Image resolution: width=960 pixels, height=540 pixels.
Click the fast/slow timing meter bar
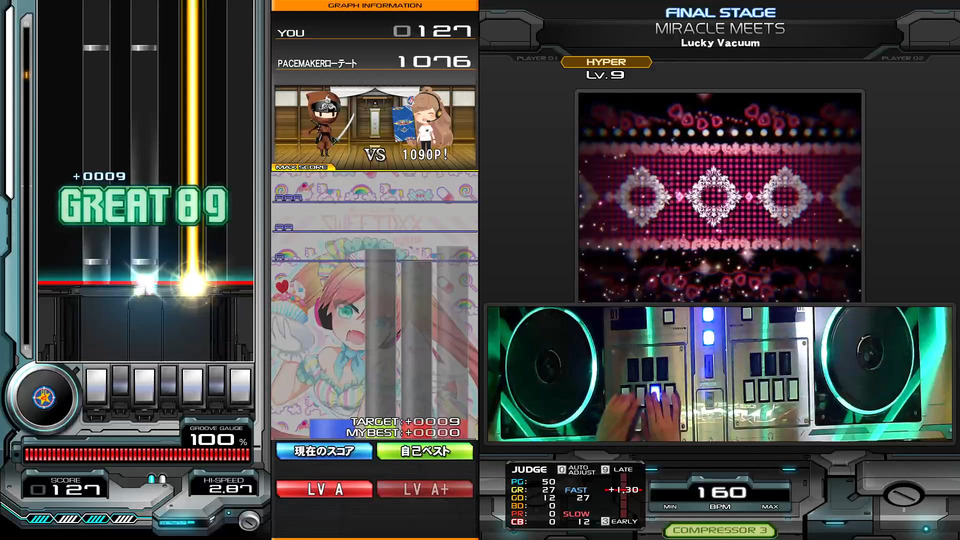[x=623, y=497]
